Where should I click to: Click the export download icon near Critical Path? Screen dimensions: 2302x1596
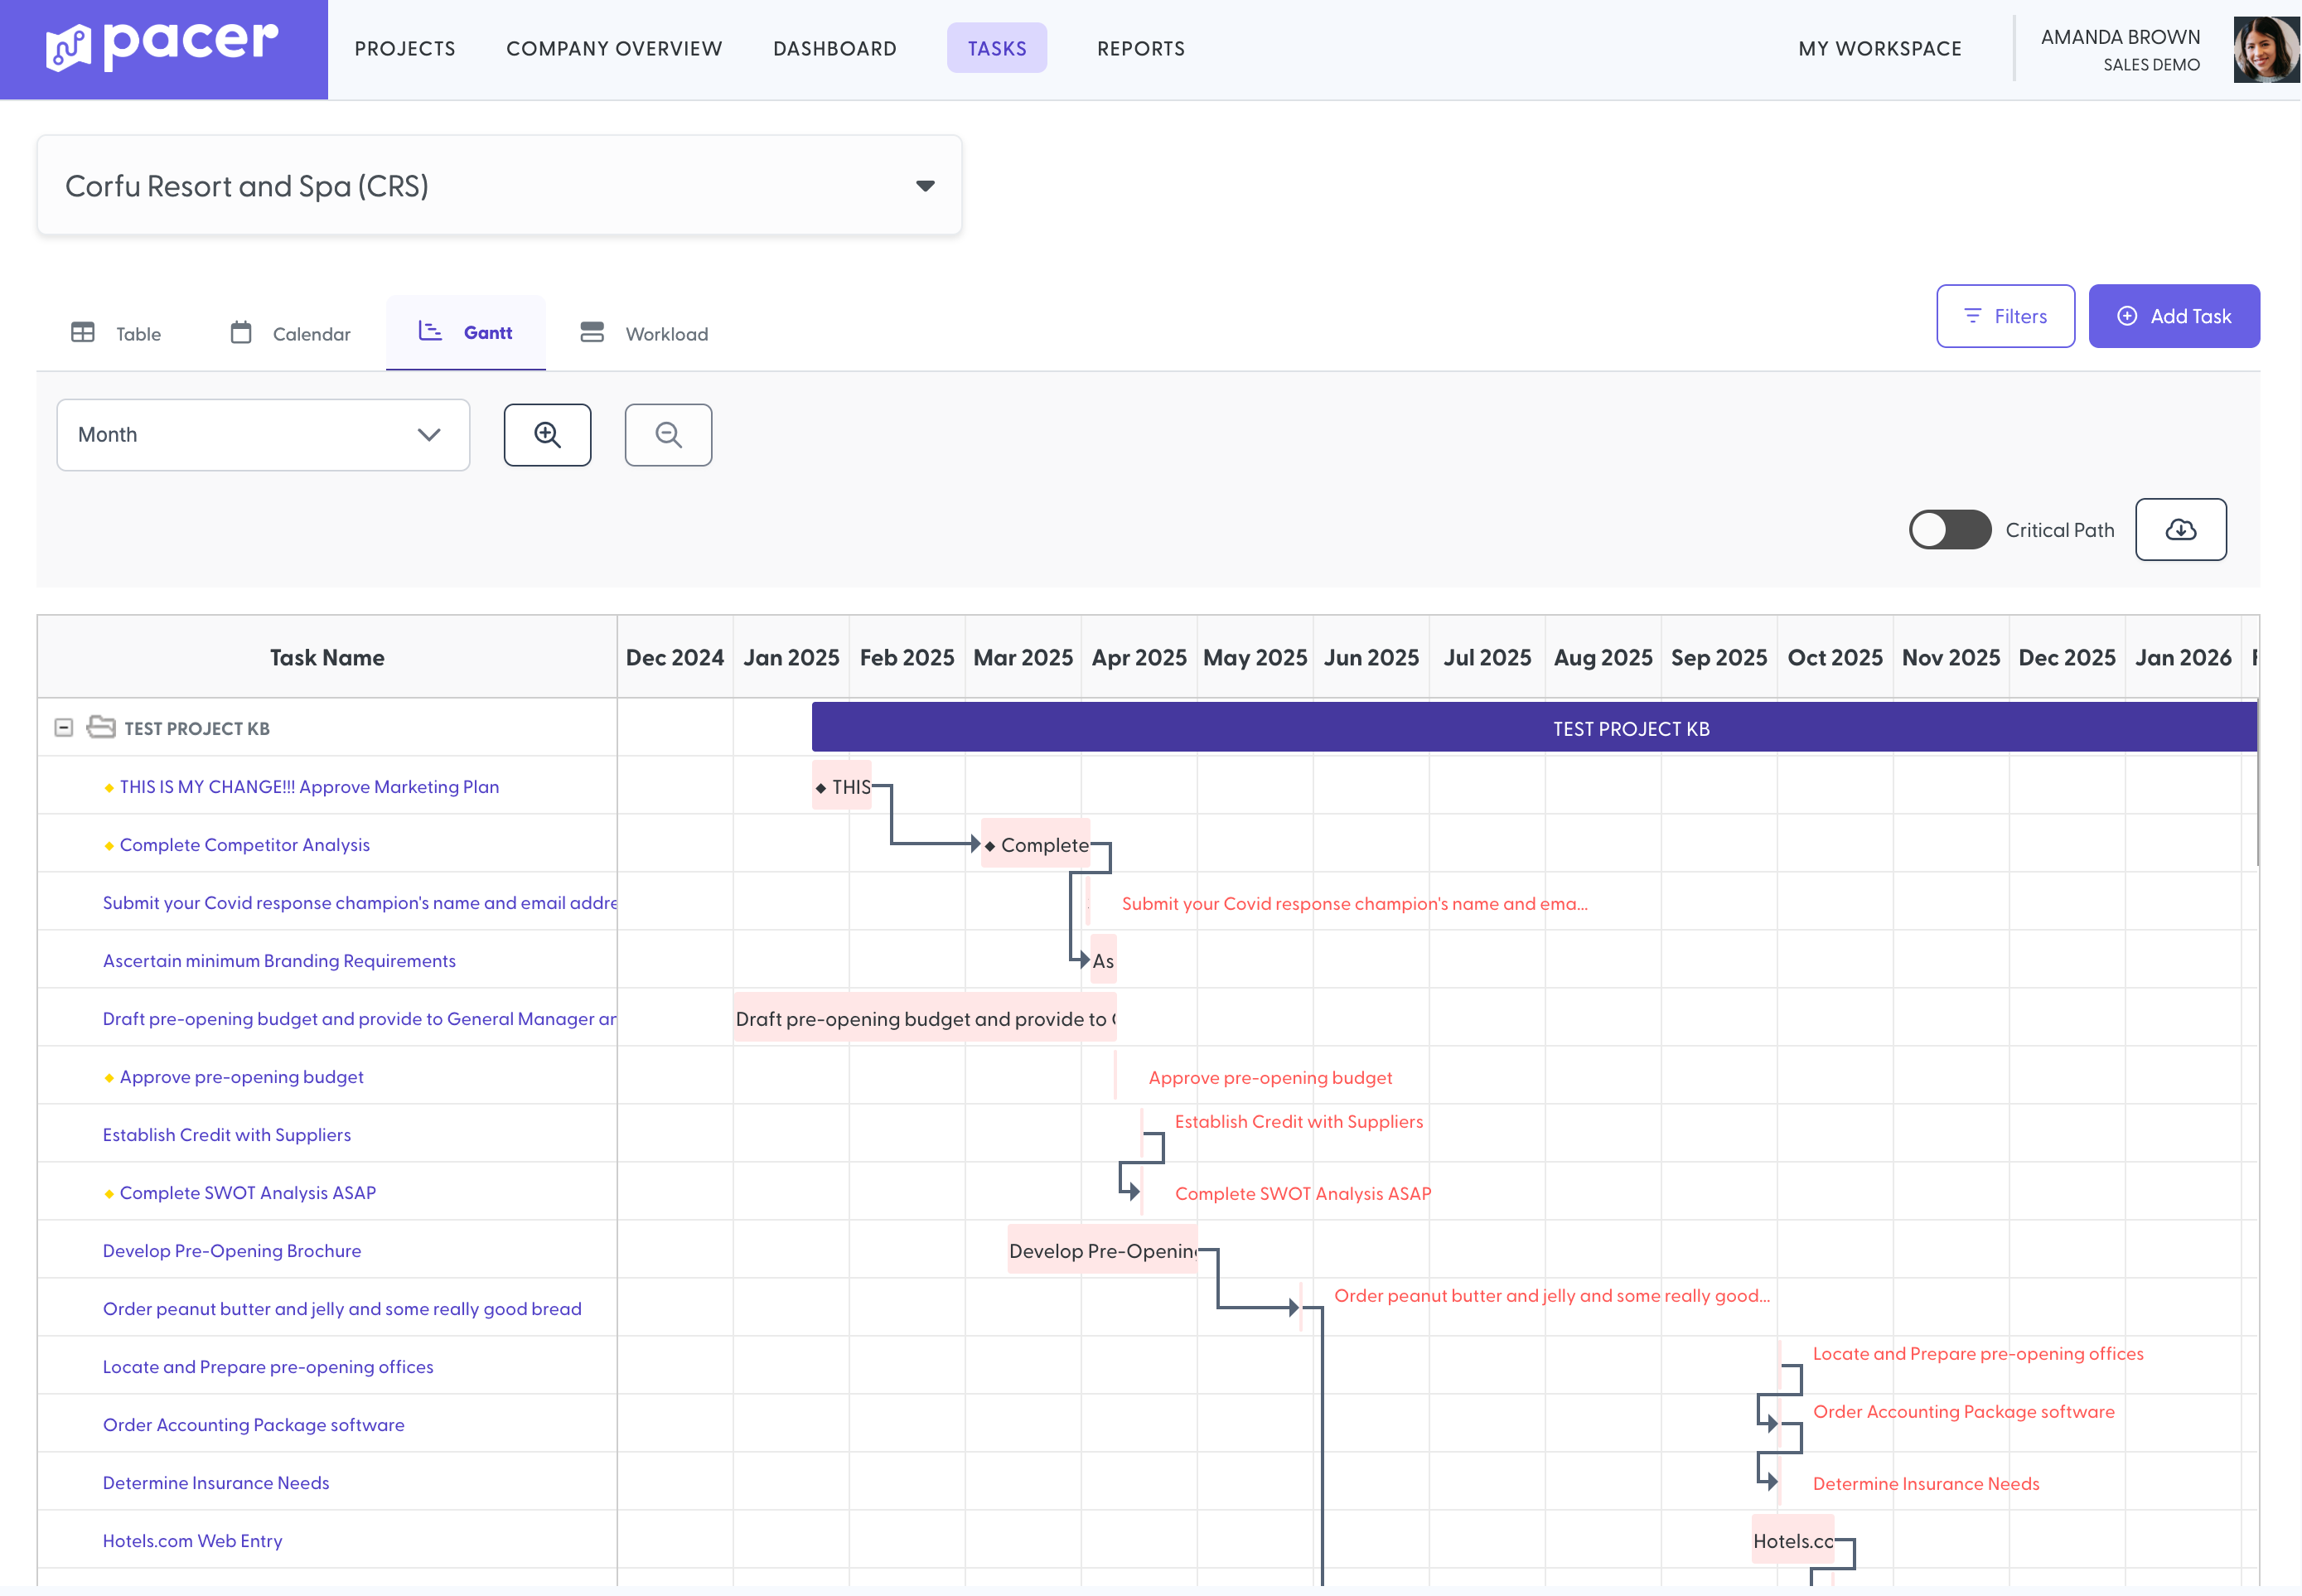point(2180,529)
